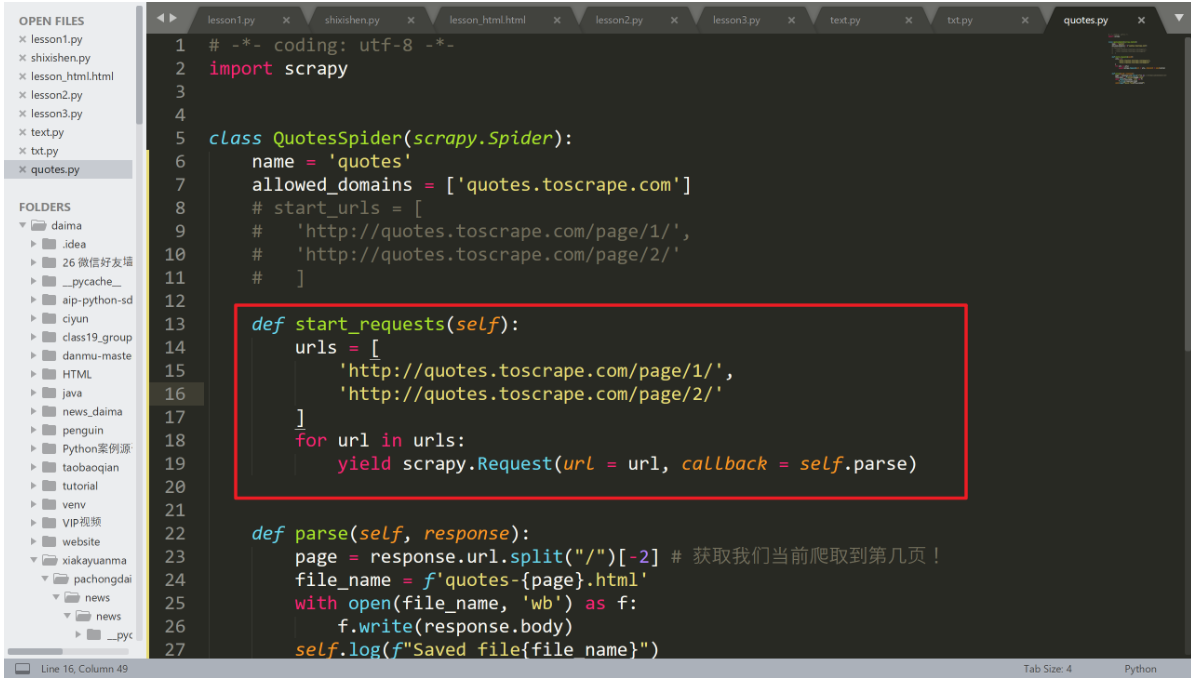Expand the .idea folder
The width and height of the screenshot is (1191, 678).
33,244
